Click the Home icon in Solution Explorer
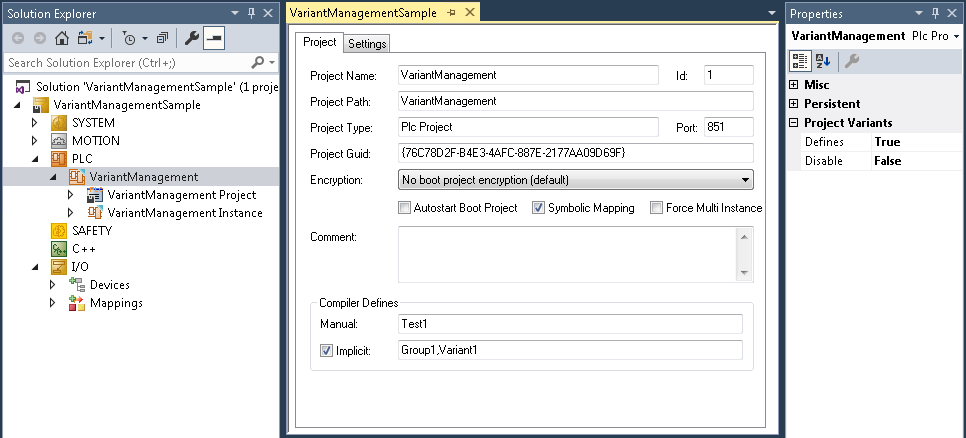966x438 pixels. click(62, 38)
